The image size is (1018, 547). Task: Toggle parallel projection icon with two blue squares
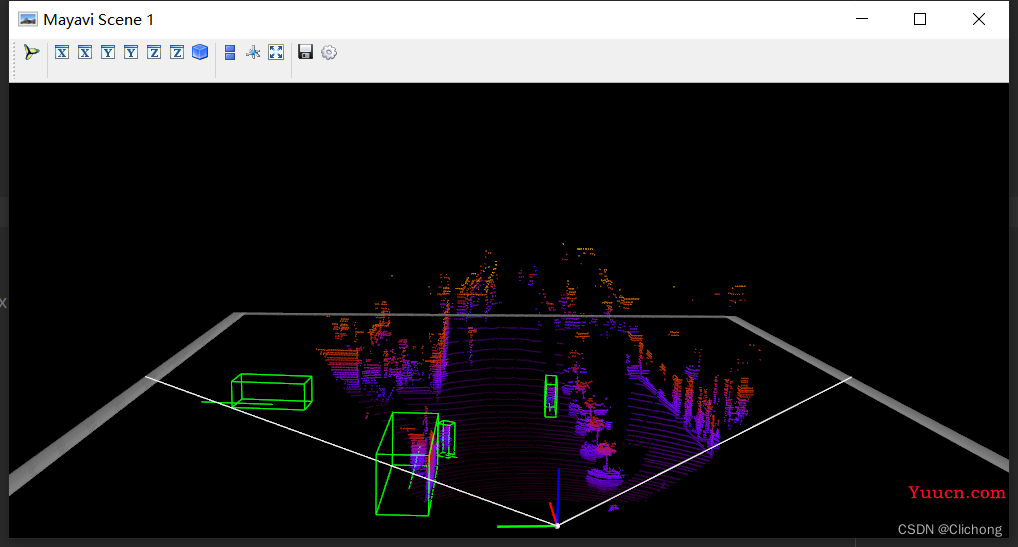(230, 53)
